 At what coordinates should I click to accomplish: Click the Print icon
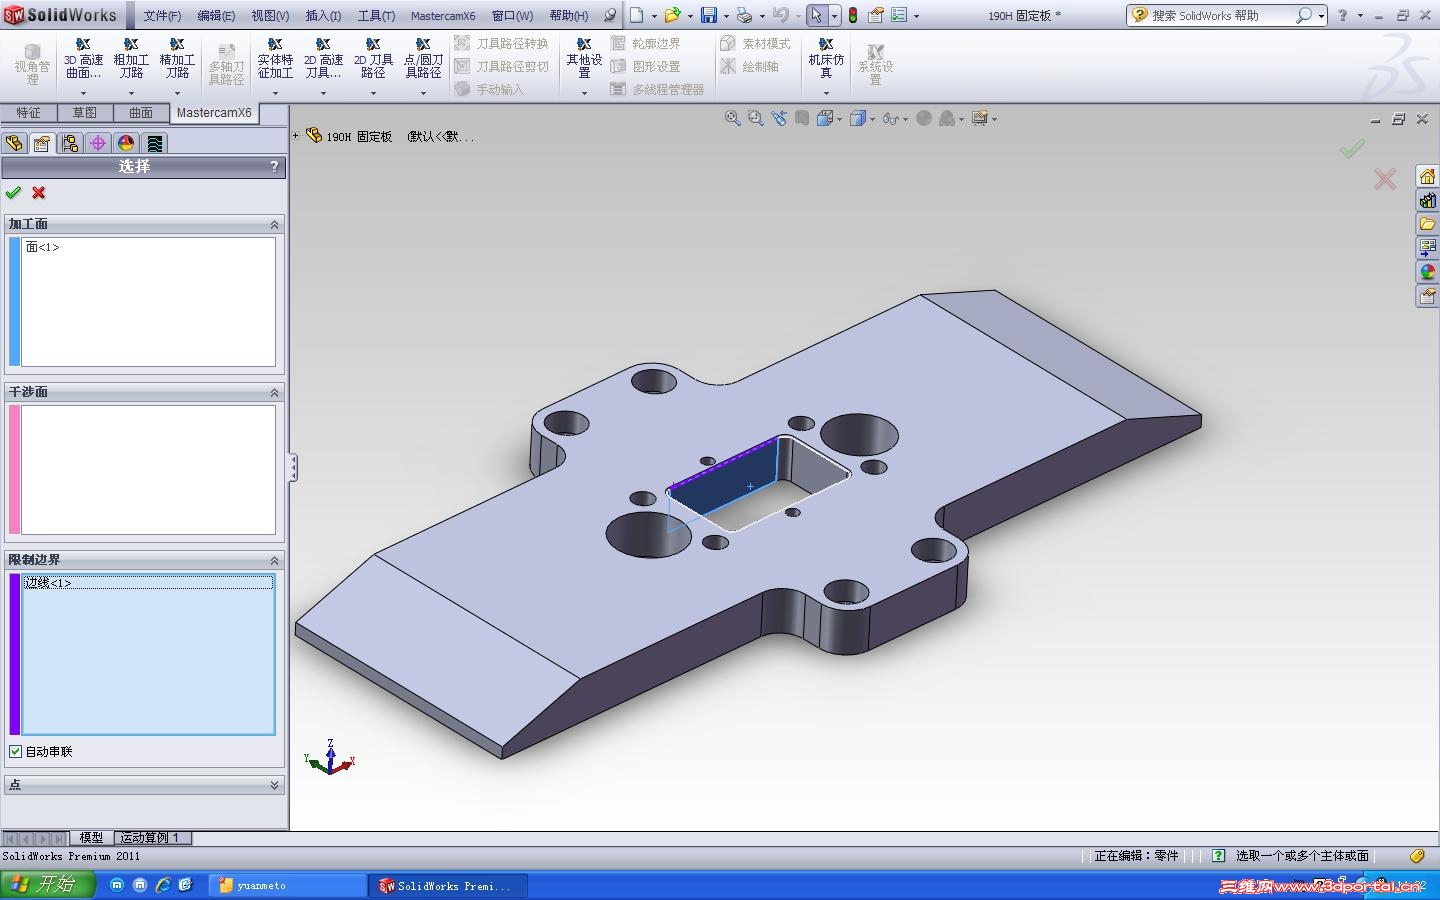coord(744,15)
